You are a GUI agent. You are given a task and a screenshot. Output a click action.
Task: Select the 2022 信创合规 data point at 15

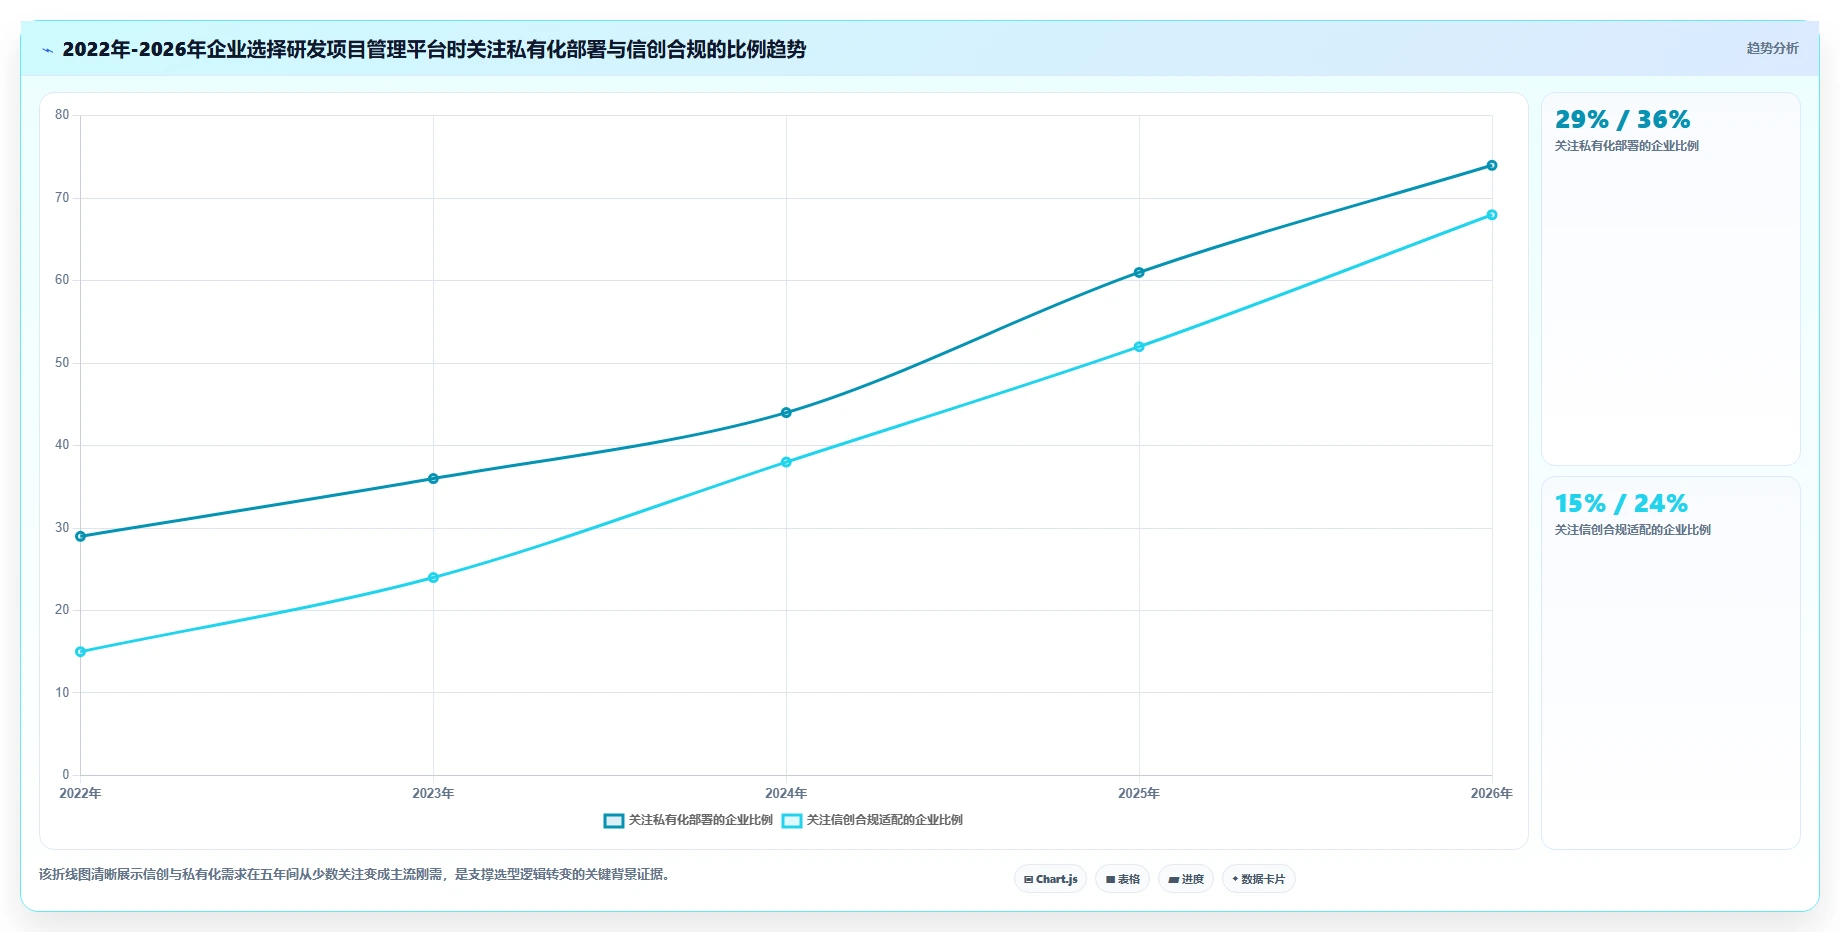[81, 652]
